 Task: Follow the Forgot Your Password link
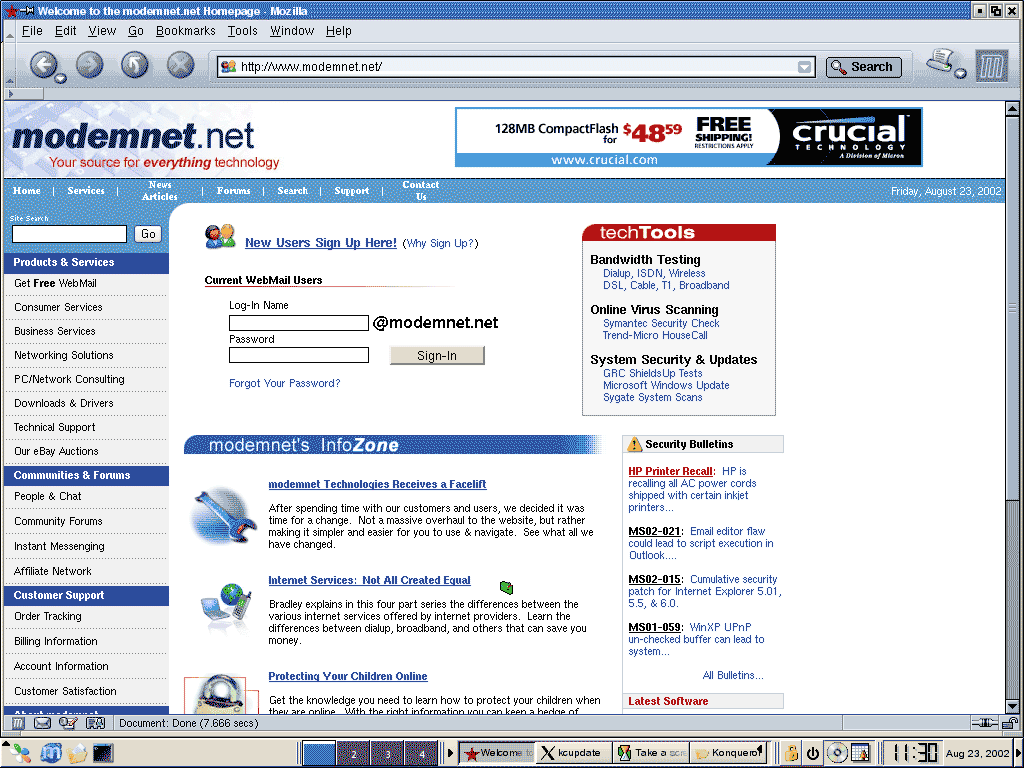pyautogui.click(x=284, y=383)
